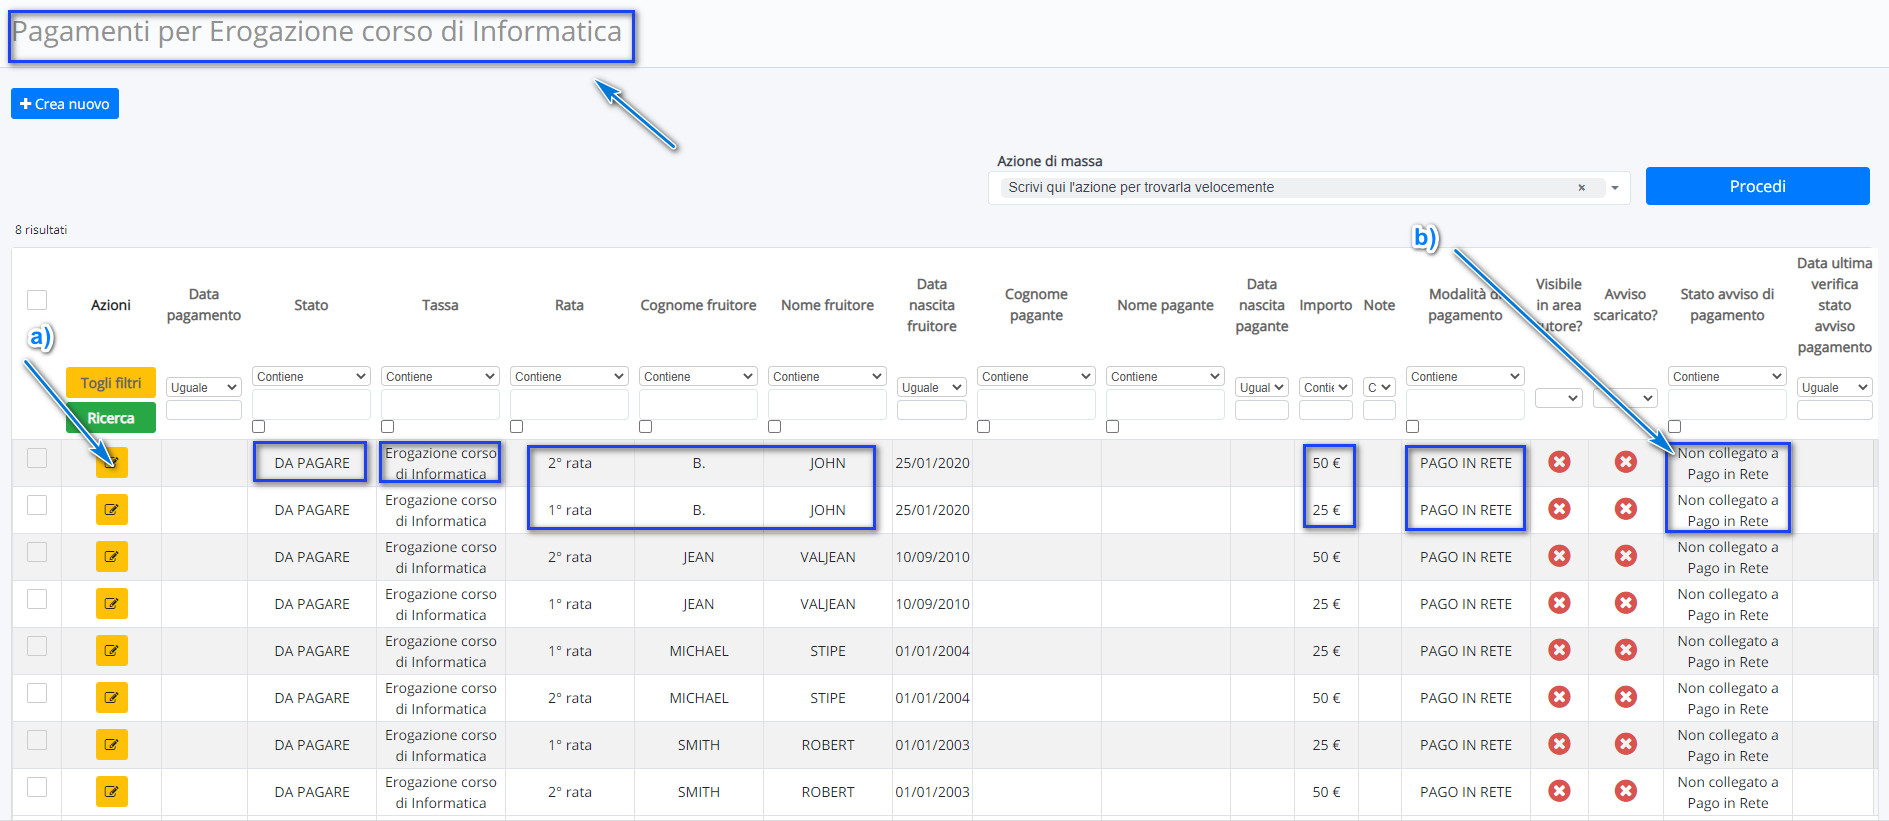
Task: Click visibility red X for Valjean 1° rata row
Action: (x=1559, y=603)
